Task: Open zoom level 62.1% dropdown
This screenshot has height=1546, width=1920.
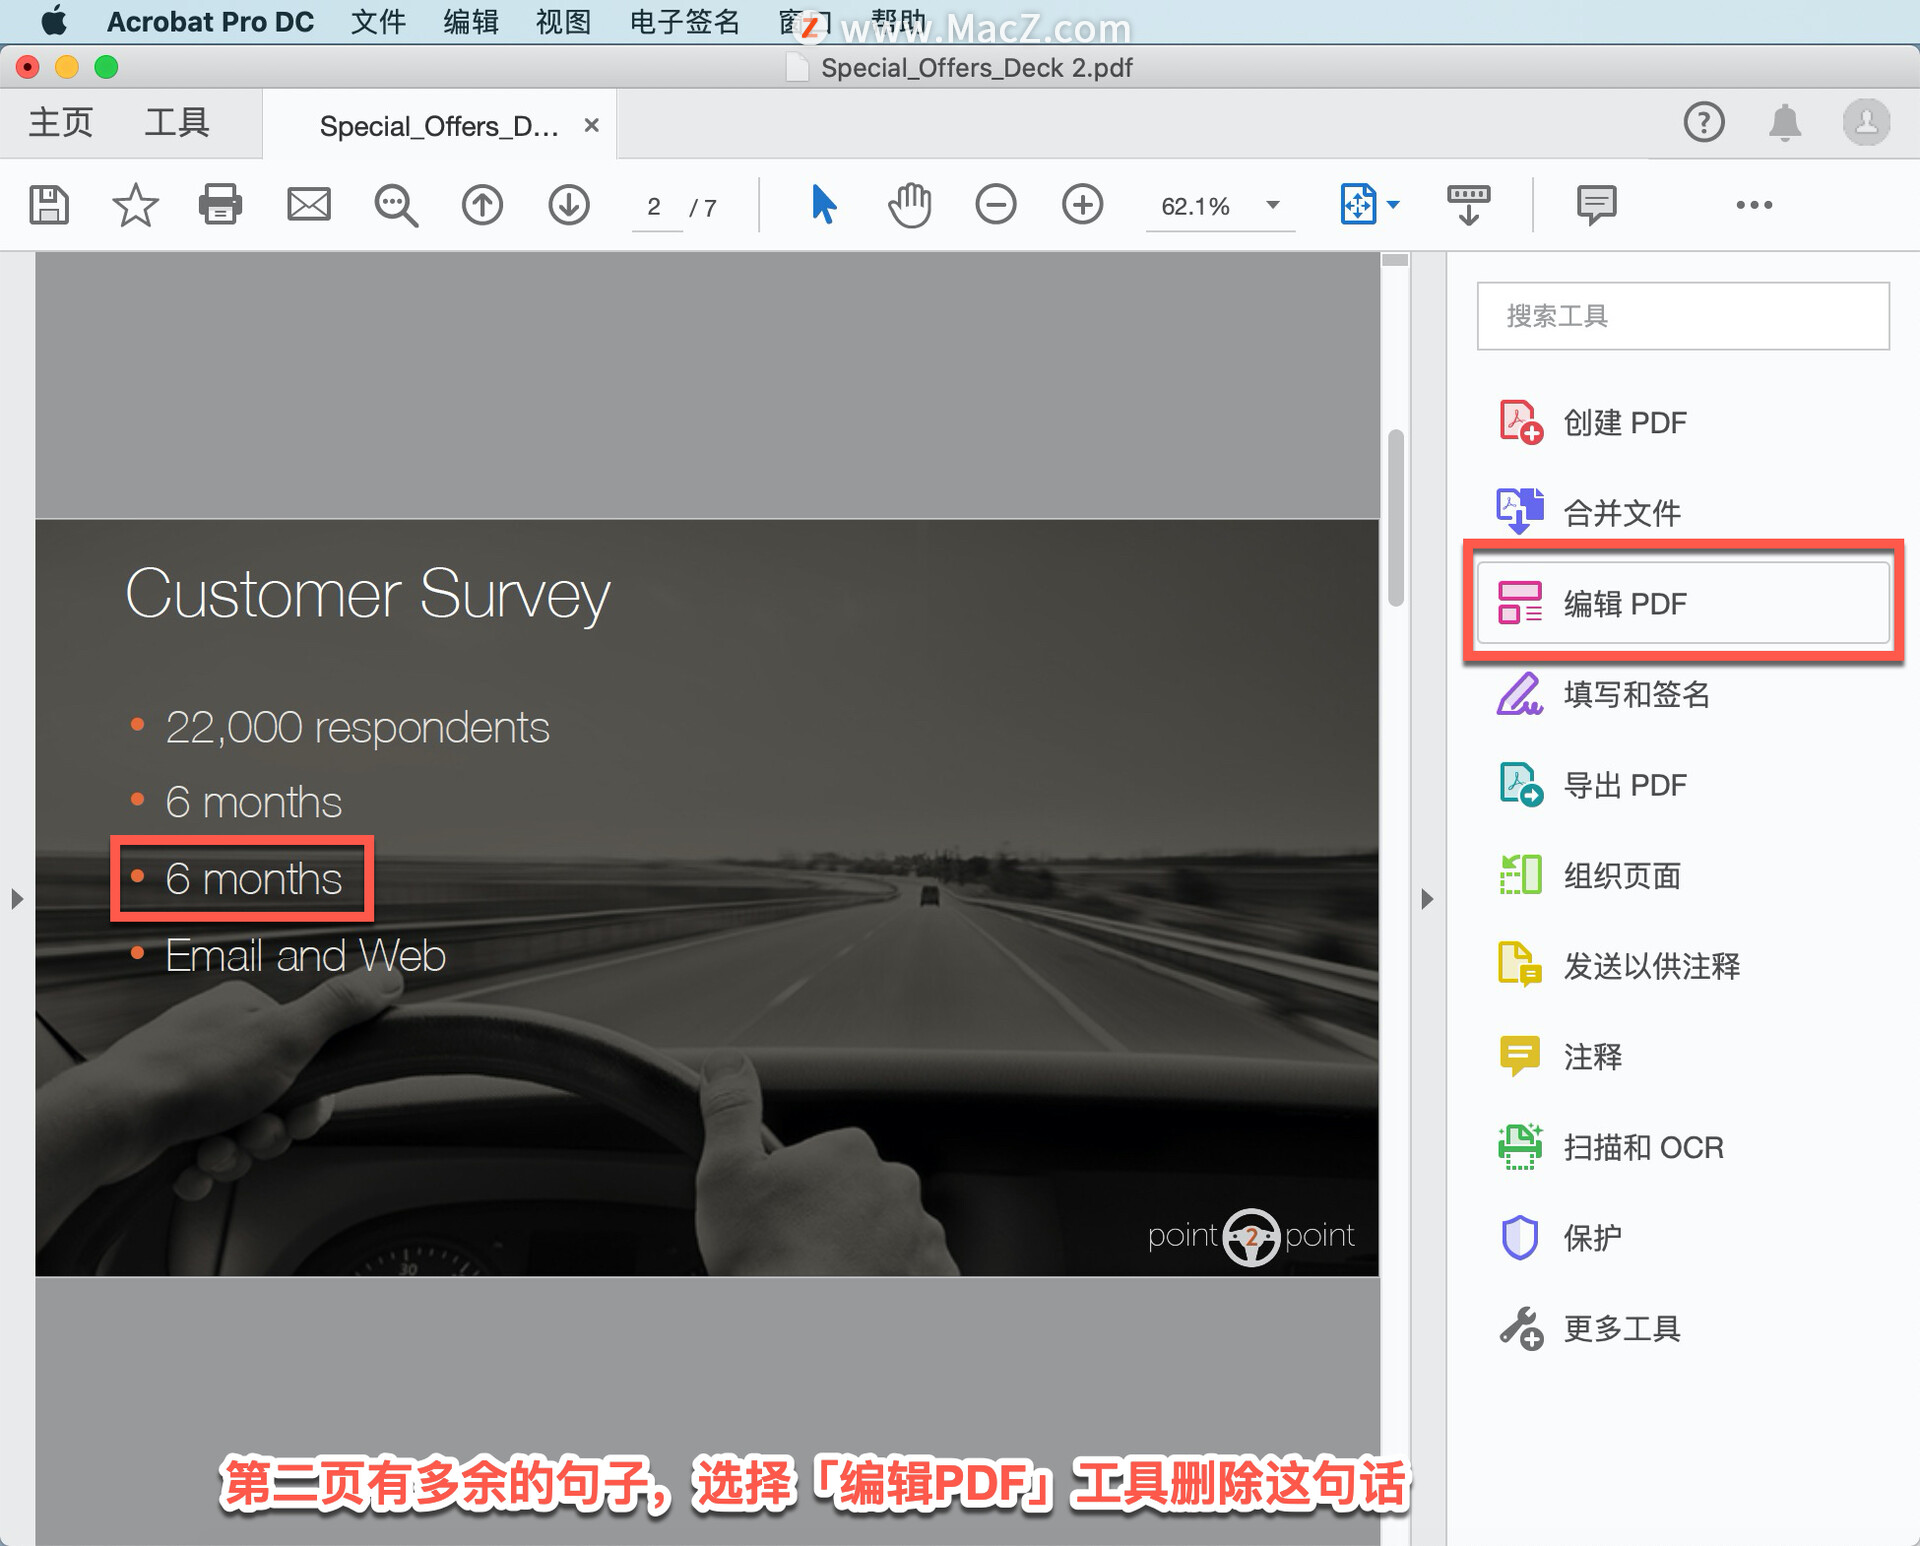Action: [1220, 206]
